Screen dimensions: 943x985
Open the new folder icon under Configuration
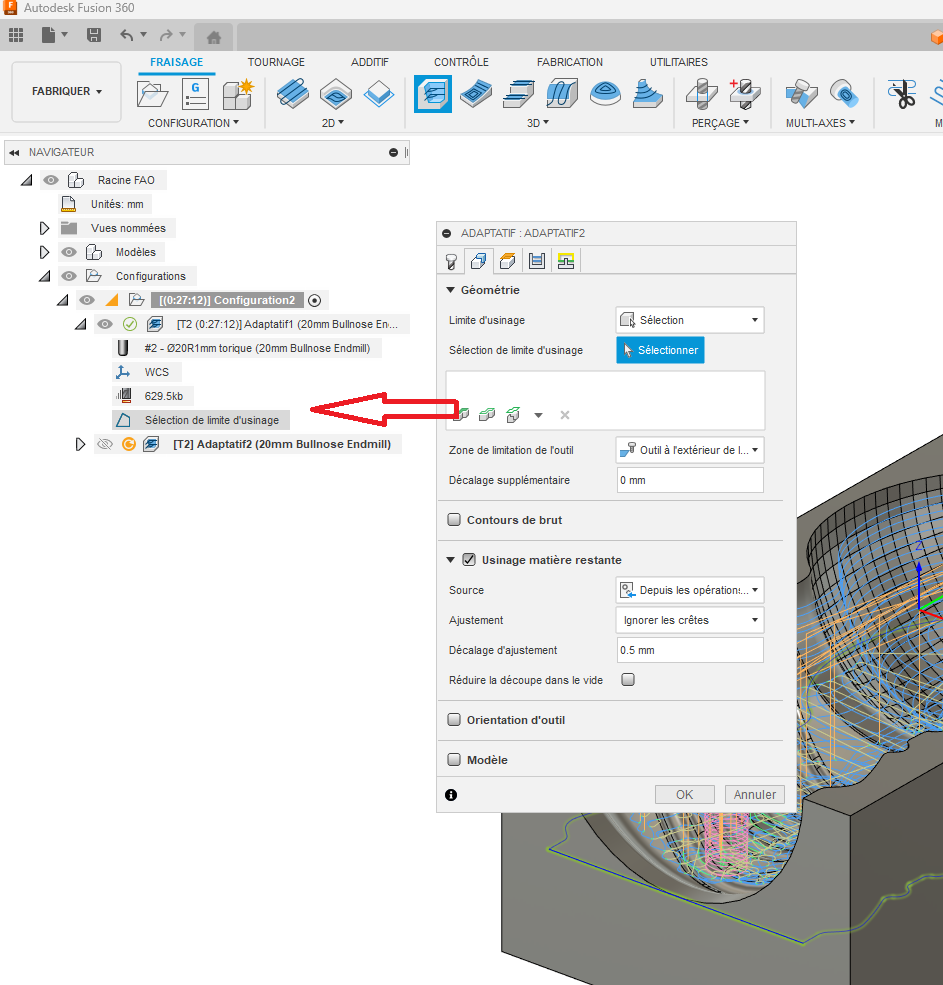coord(153,95)
